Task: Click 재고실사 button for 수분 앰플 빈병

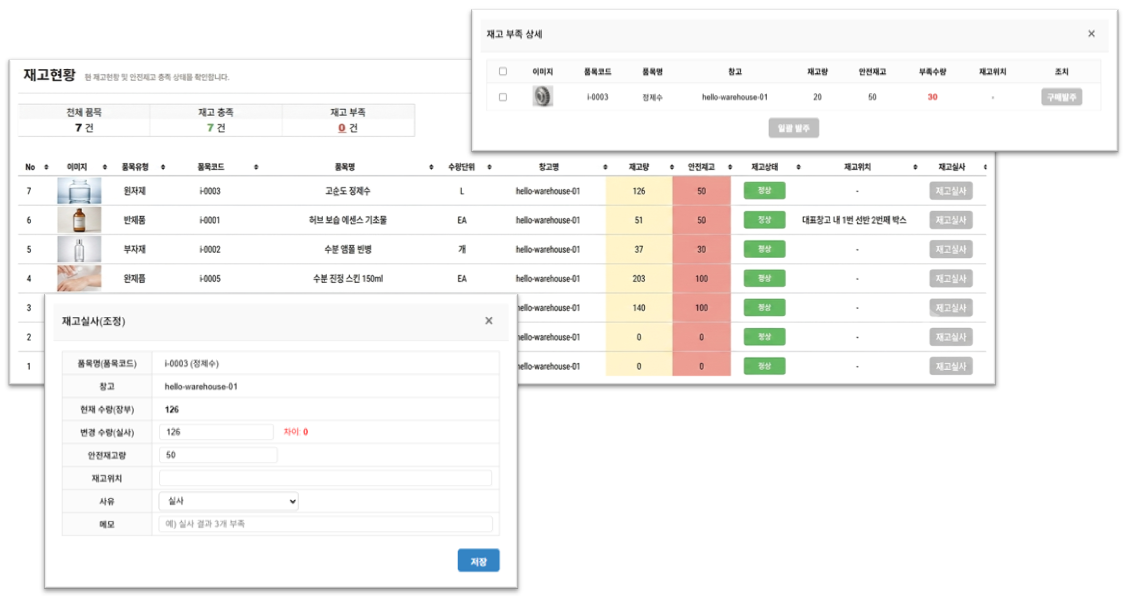Action: [x=951, y=249]
